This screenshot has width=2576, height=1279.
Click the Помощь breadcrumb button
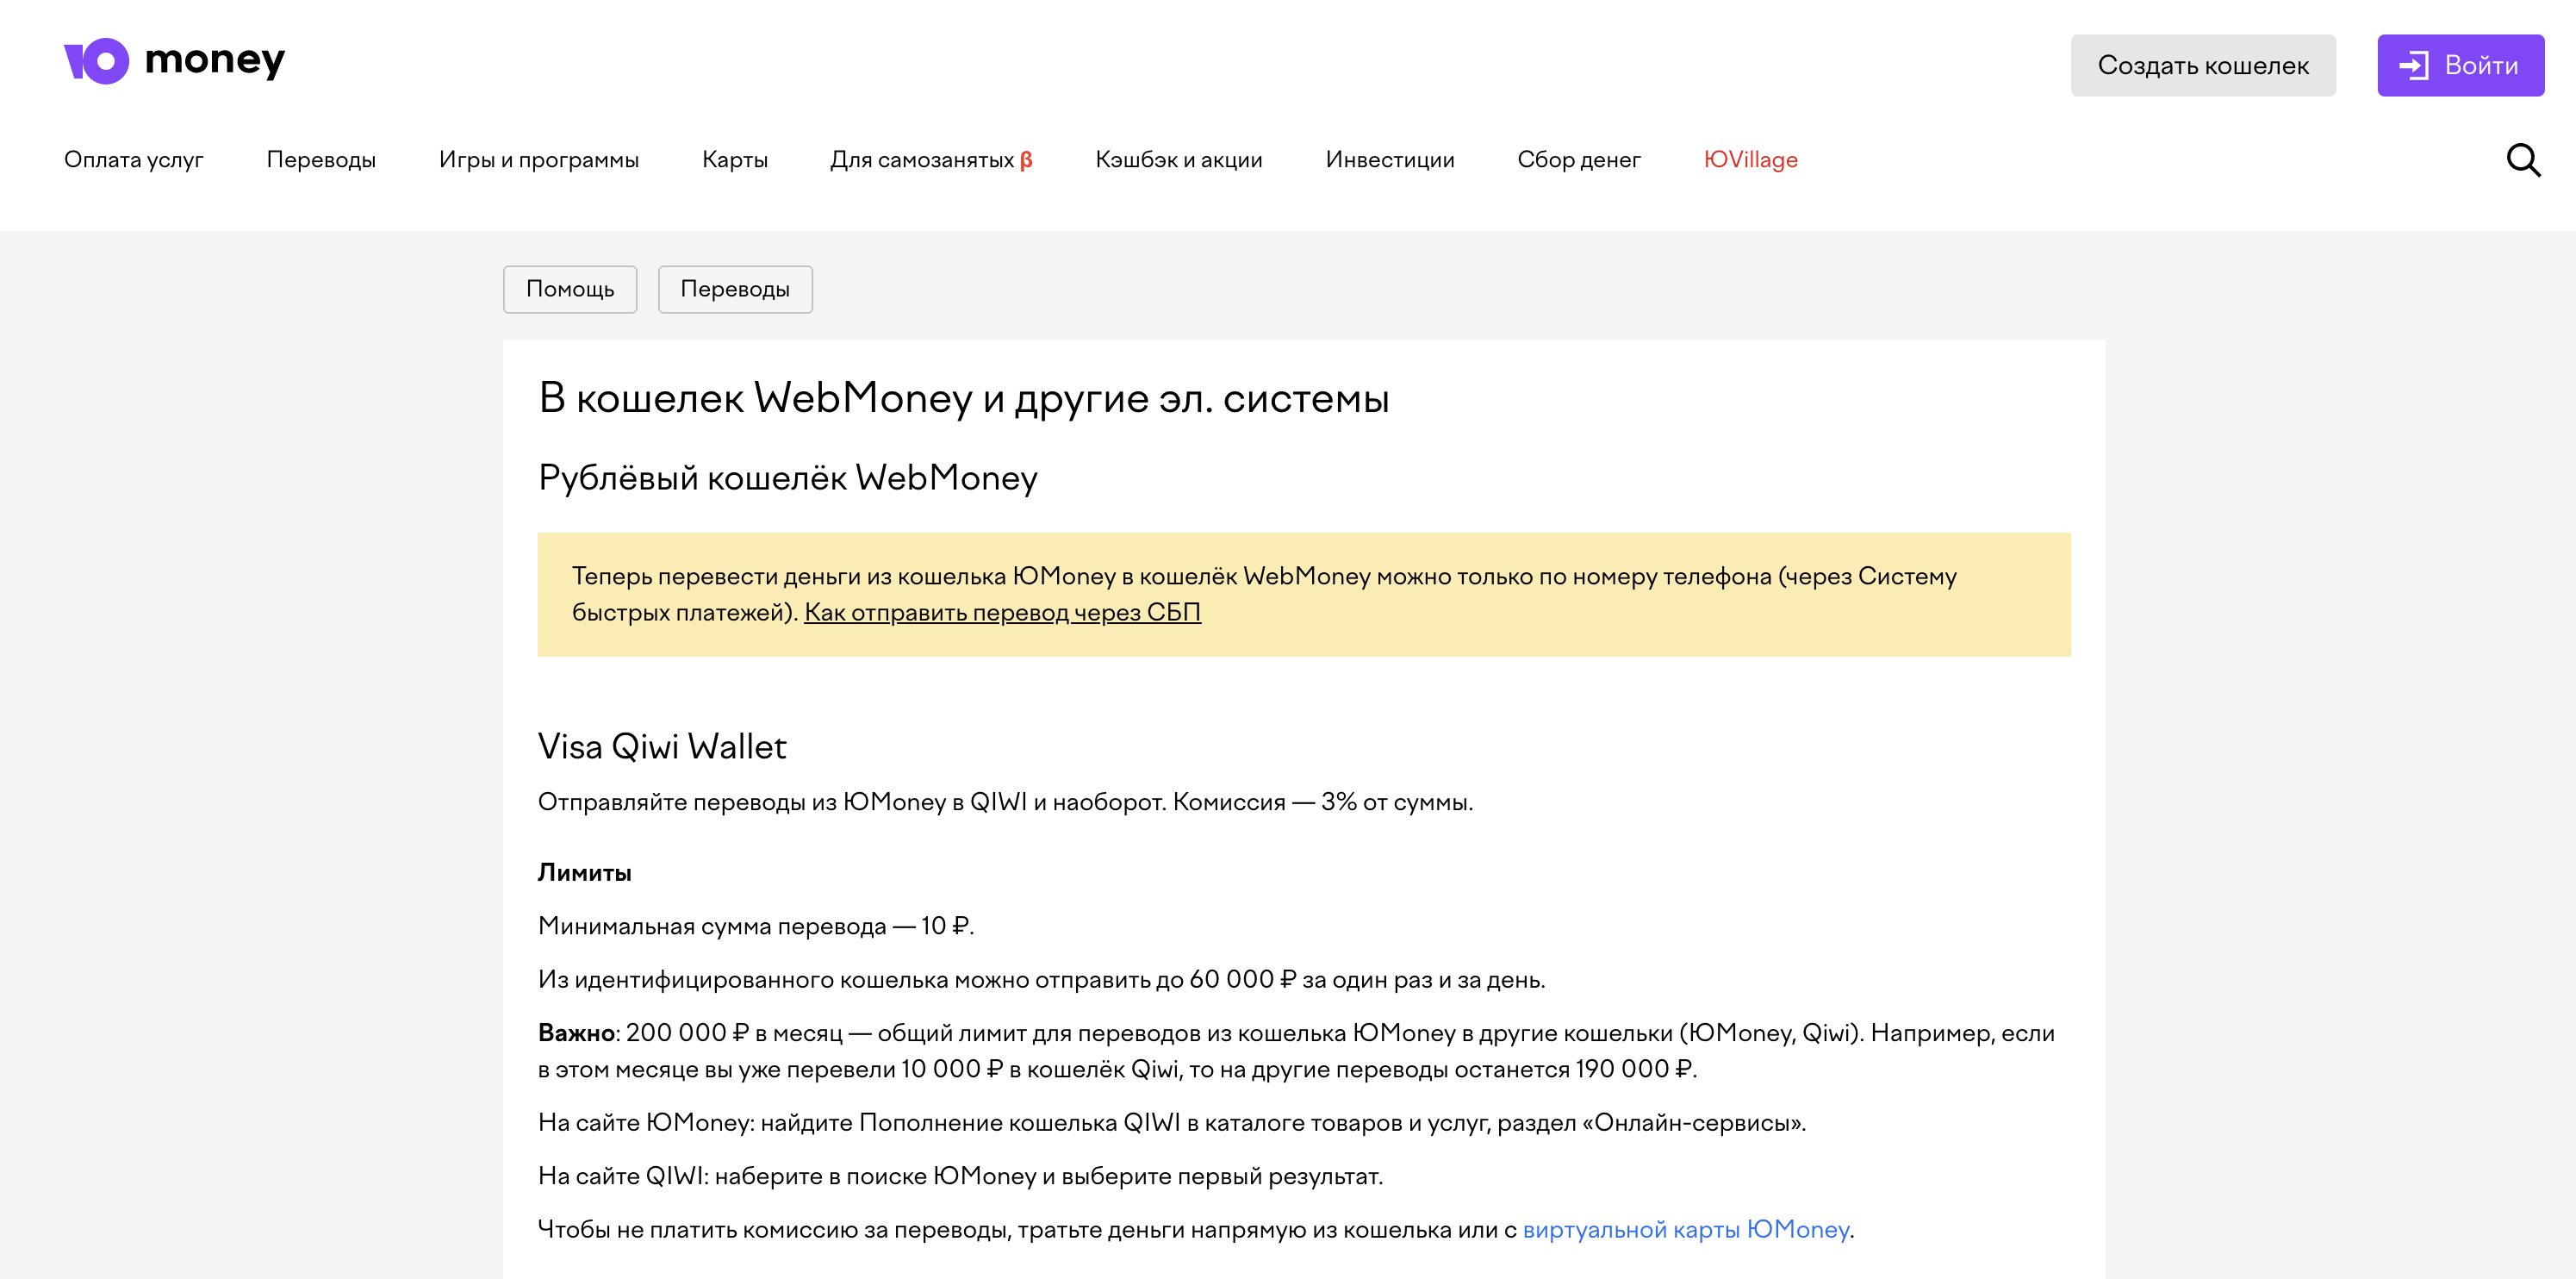[570, 289]
